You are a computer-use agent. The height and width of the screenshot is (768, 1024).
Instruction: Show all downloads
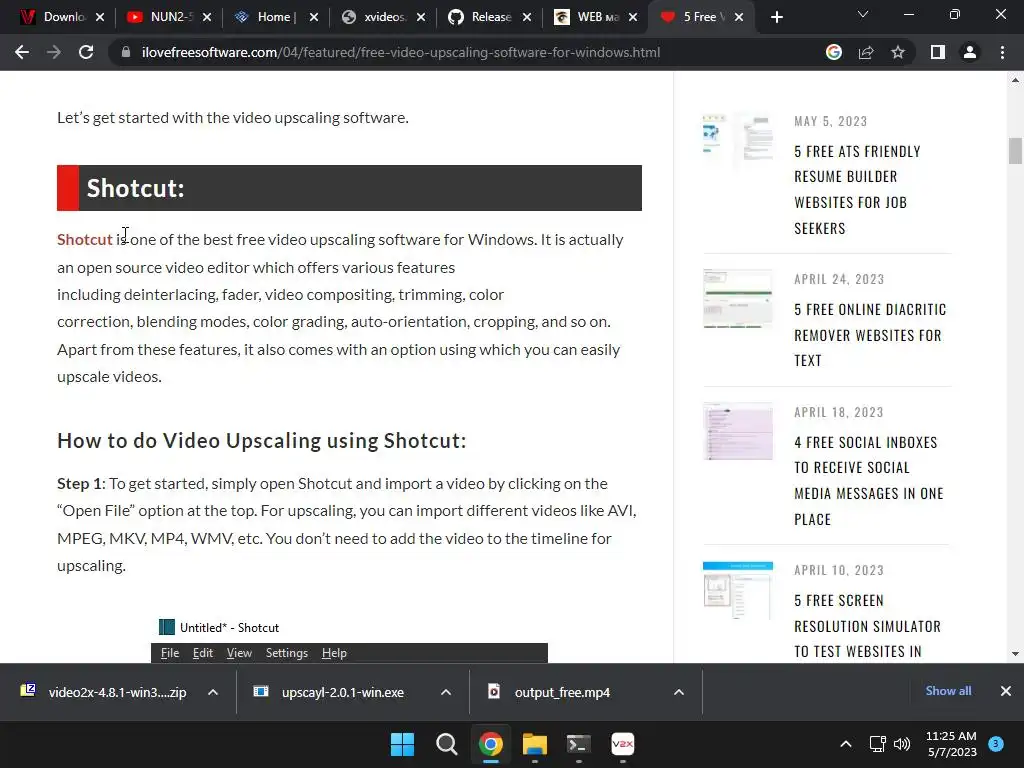(x=948, y=691)
